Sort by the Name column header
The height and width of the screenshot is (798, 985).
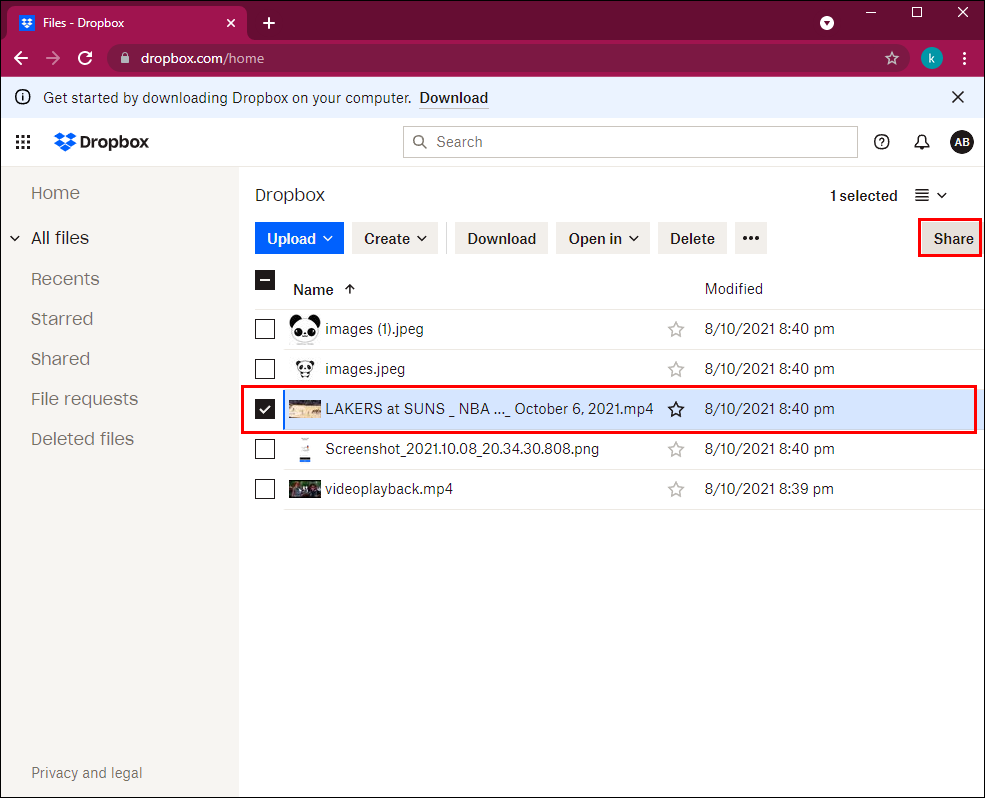click(313, 290)
